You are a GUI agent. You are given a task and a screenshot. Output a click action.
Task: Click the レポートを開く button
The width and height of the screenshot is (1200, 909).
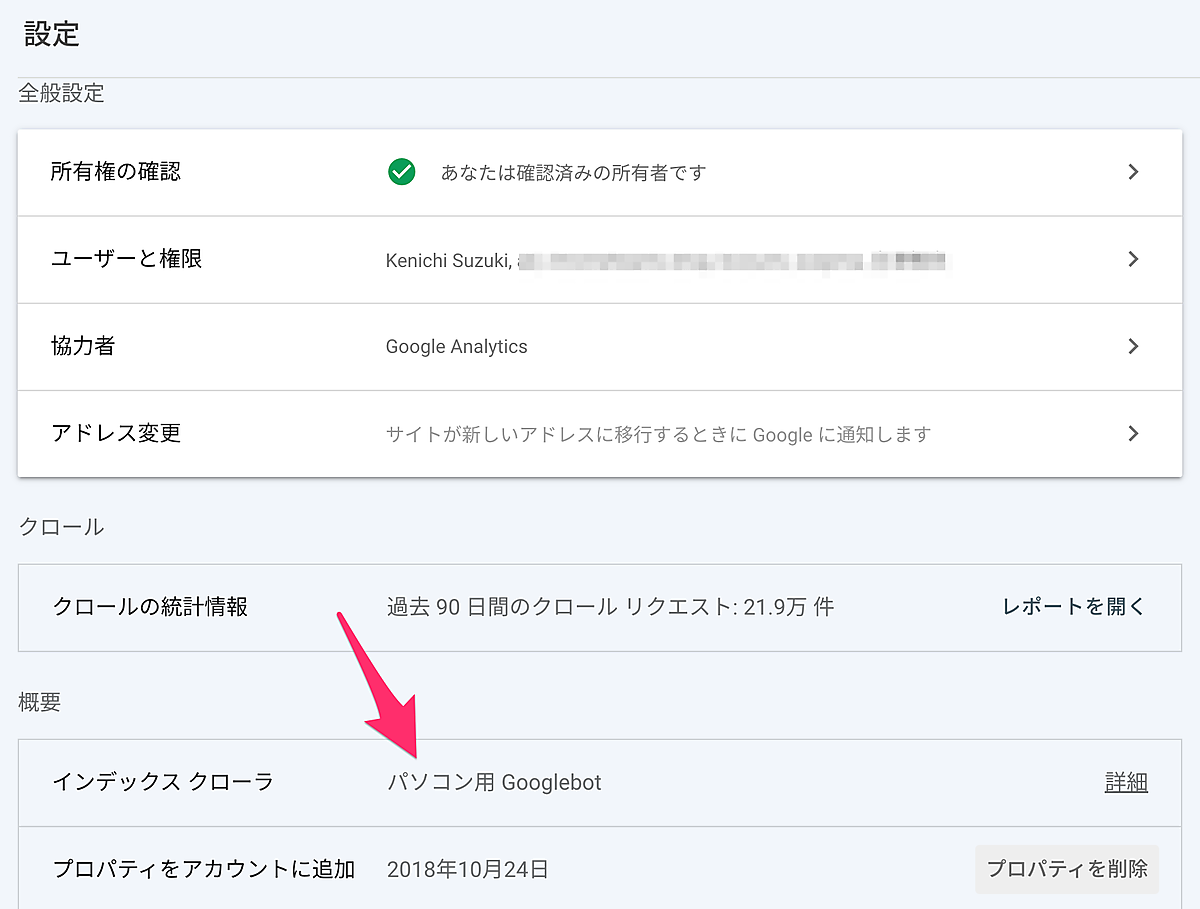(1073, 606)
